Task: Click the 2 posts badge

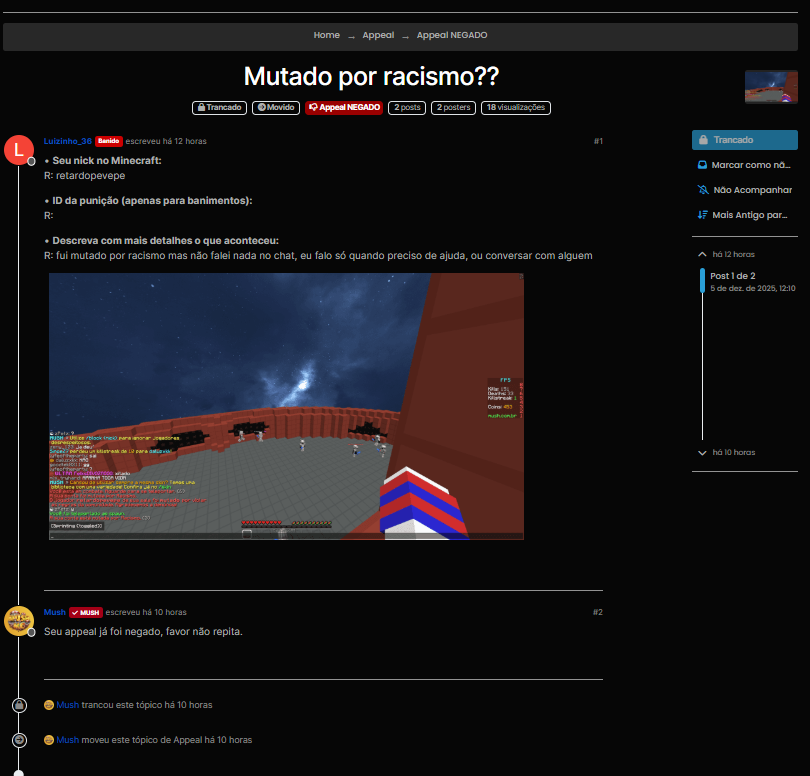Action: 407,107
